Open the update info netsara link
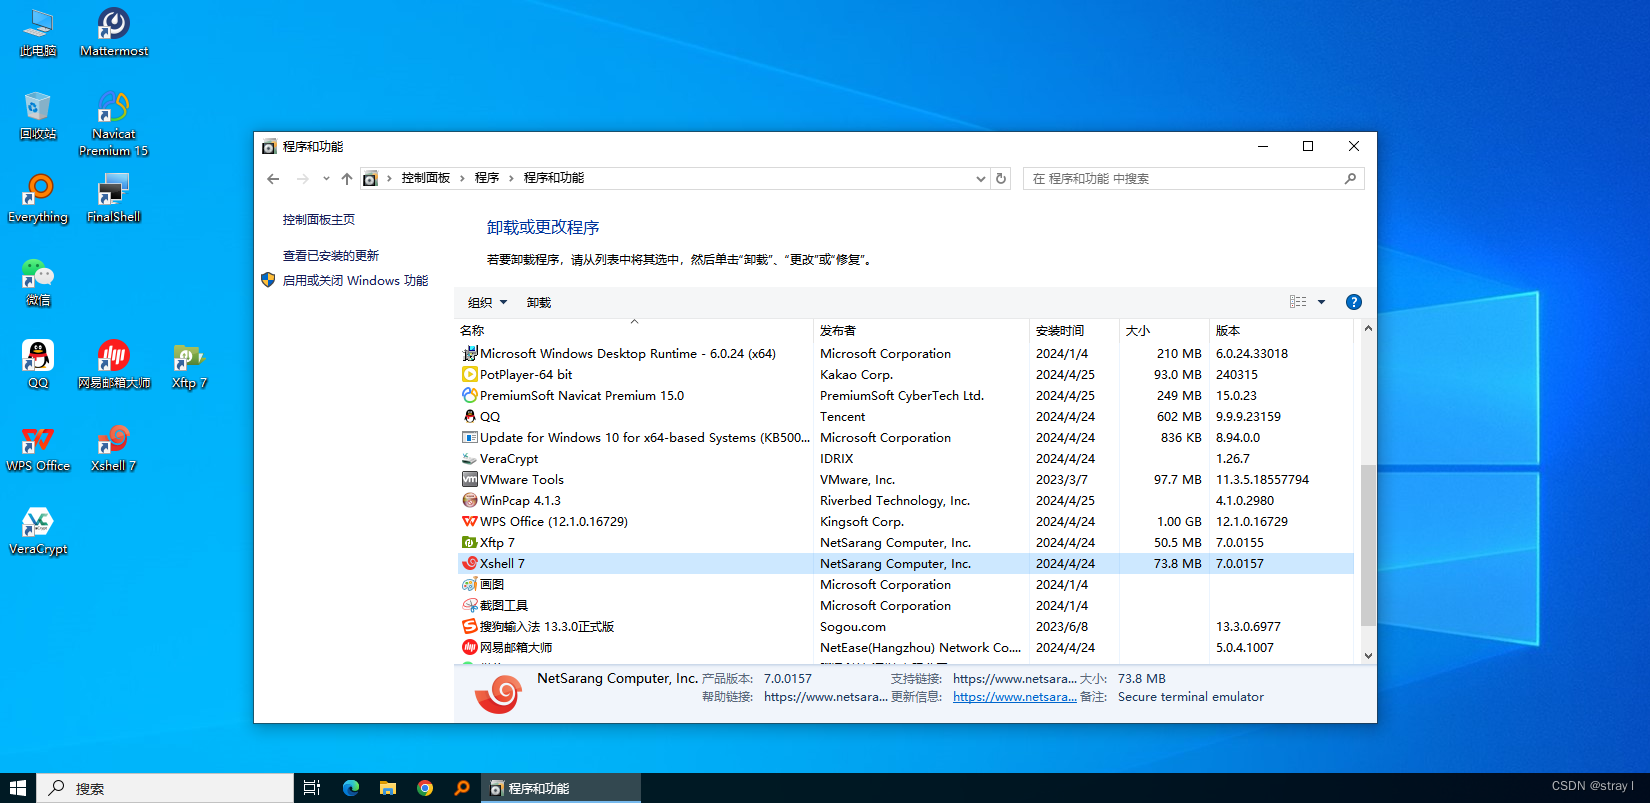 coord(1015,697)
